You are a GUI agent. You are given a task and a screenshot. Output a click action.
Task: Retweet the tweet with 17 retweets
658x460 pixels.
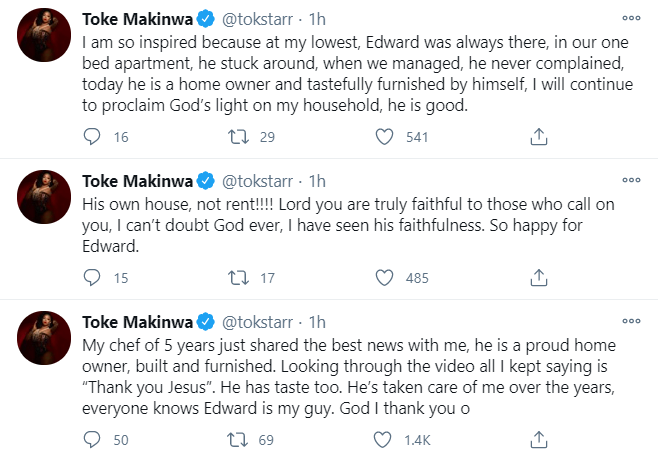[239, 276]
